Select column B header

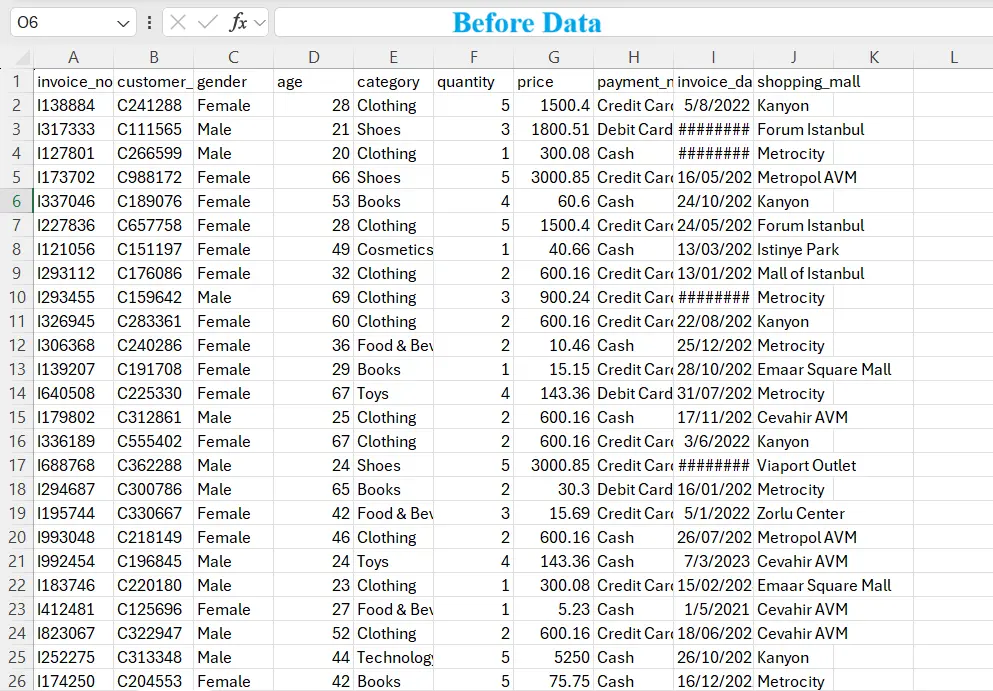(153, 58)
